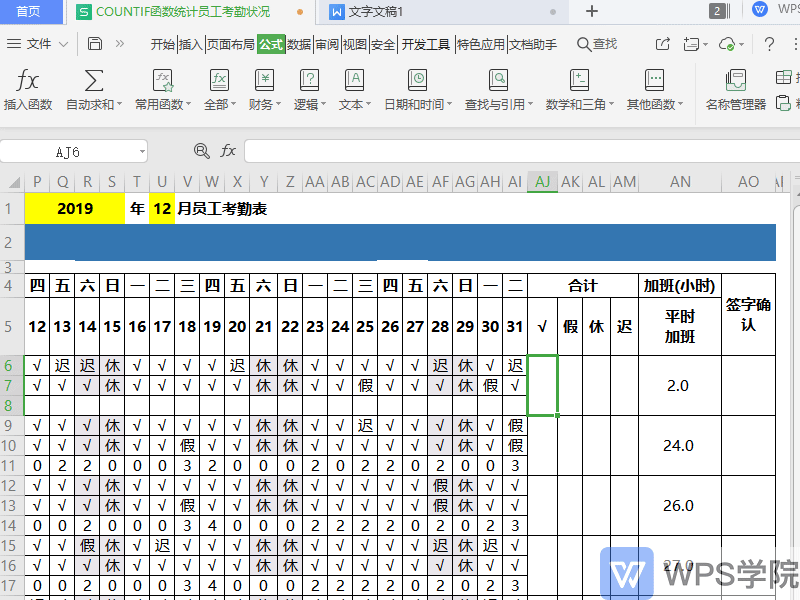
Task: Open the Security (安全) ribbon tab
Action: pyautogui.click(x=383, y=44)
